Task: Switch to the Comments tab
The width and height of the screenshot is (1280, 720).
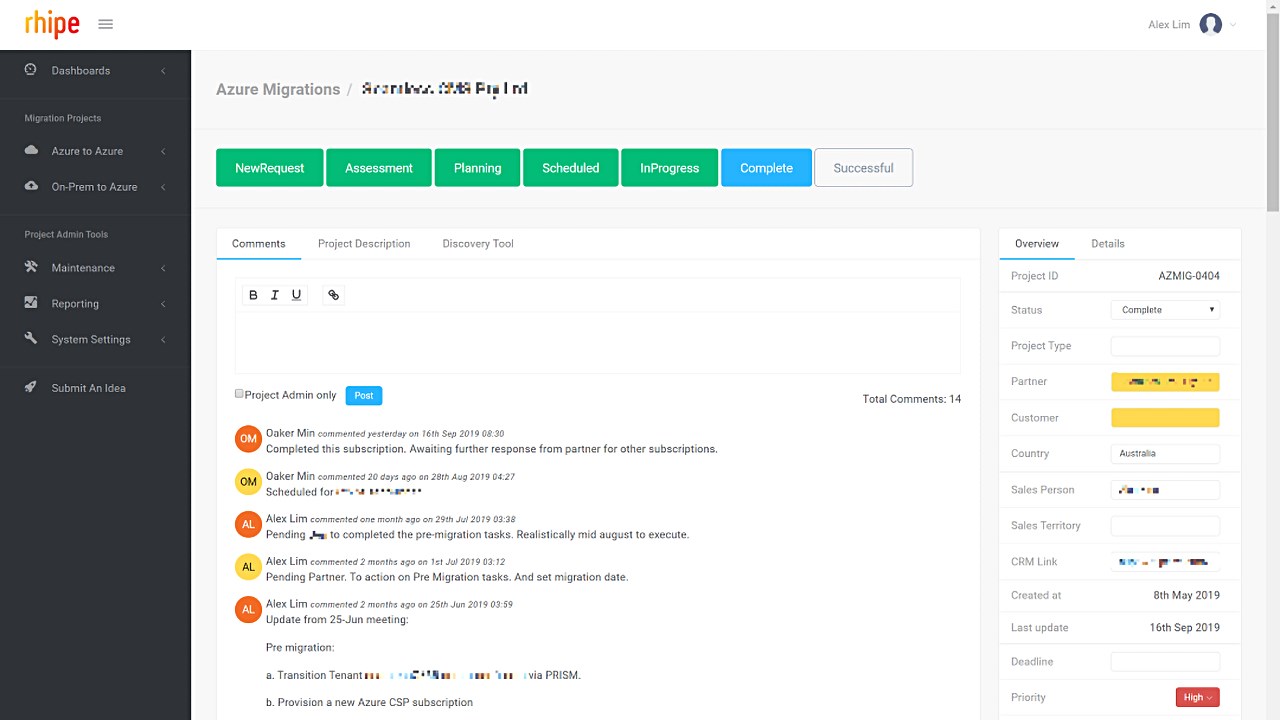Action: 259,243
